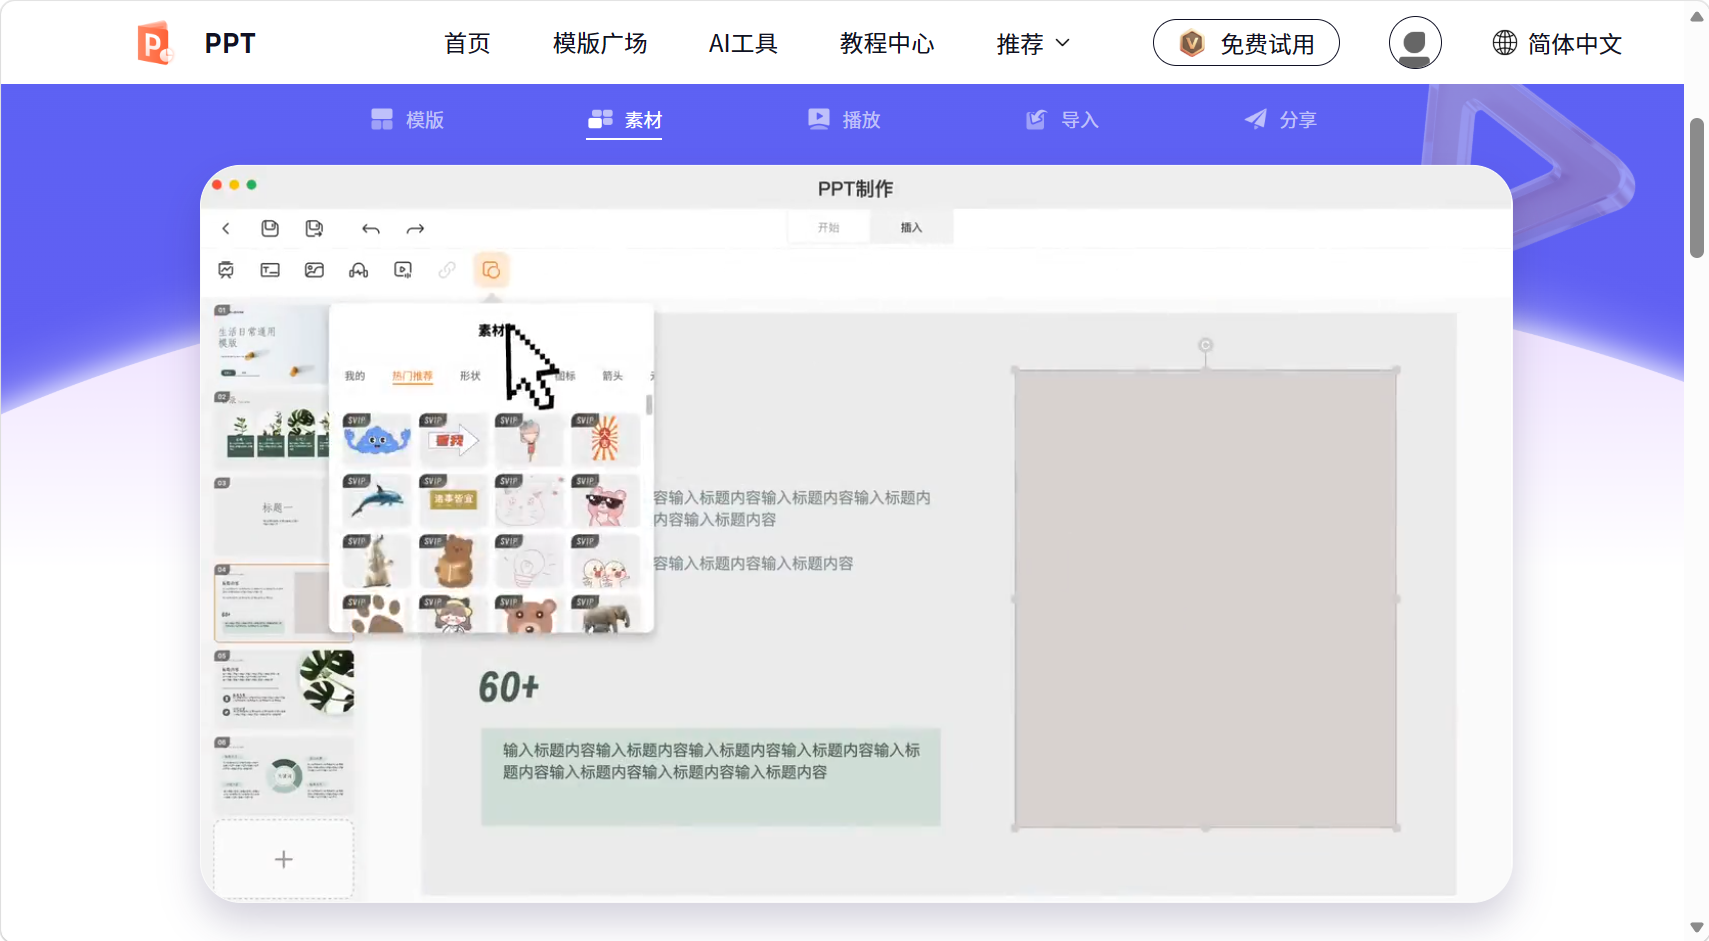Screen dimensions: 1709x941
Task: Click the green text box on slide
Action: click(711, 776)
